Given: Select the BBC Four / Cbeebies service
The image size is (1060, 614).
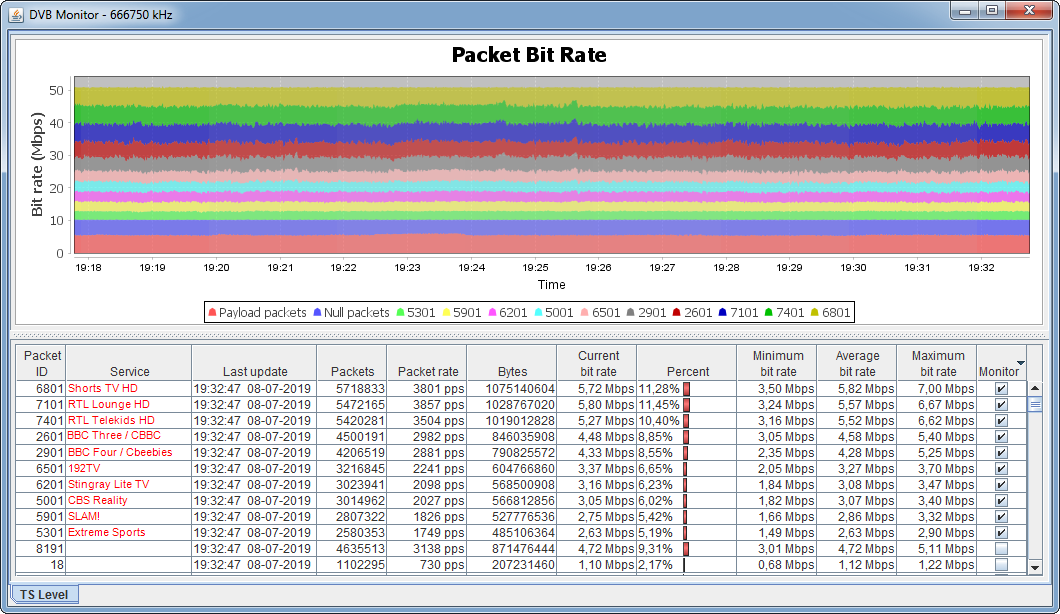Looking at the screenshot, I should click(x=120, y=452).
